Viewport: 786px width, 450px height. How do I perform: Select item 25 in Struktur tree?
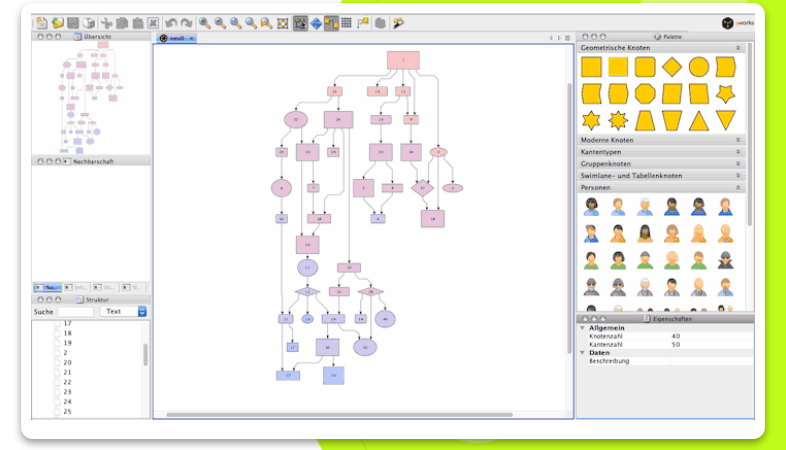pyautogui.click(x=67, y=411)
